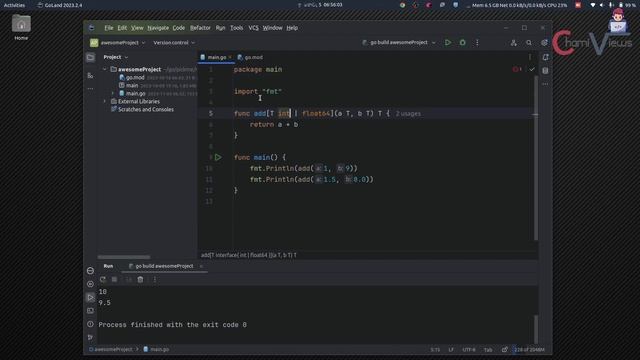Image resolution: width=640 pixels, height=360 pixels.
Task: Expand the main.go tree node arrow
Action: pyautogui.click(x=113, y=93)
